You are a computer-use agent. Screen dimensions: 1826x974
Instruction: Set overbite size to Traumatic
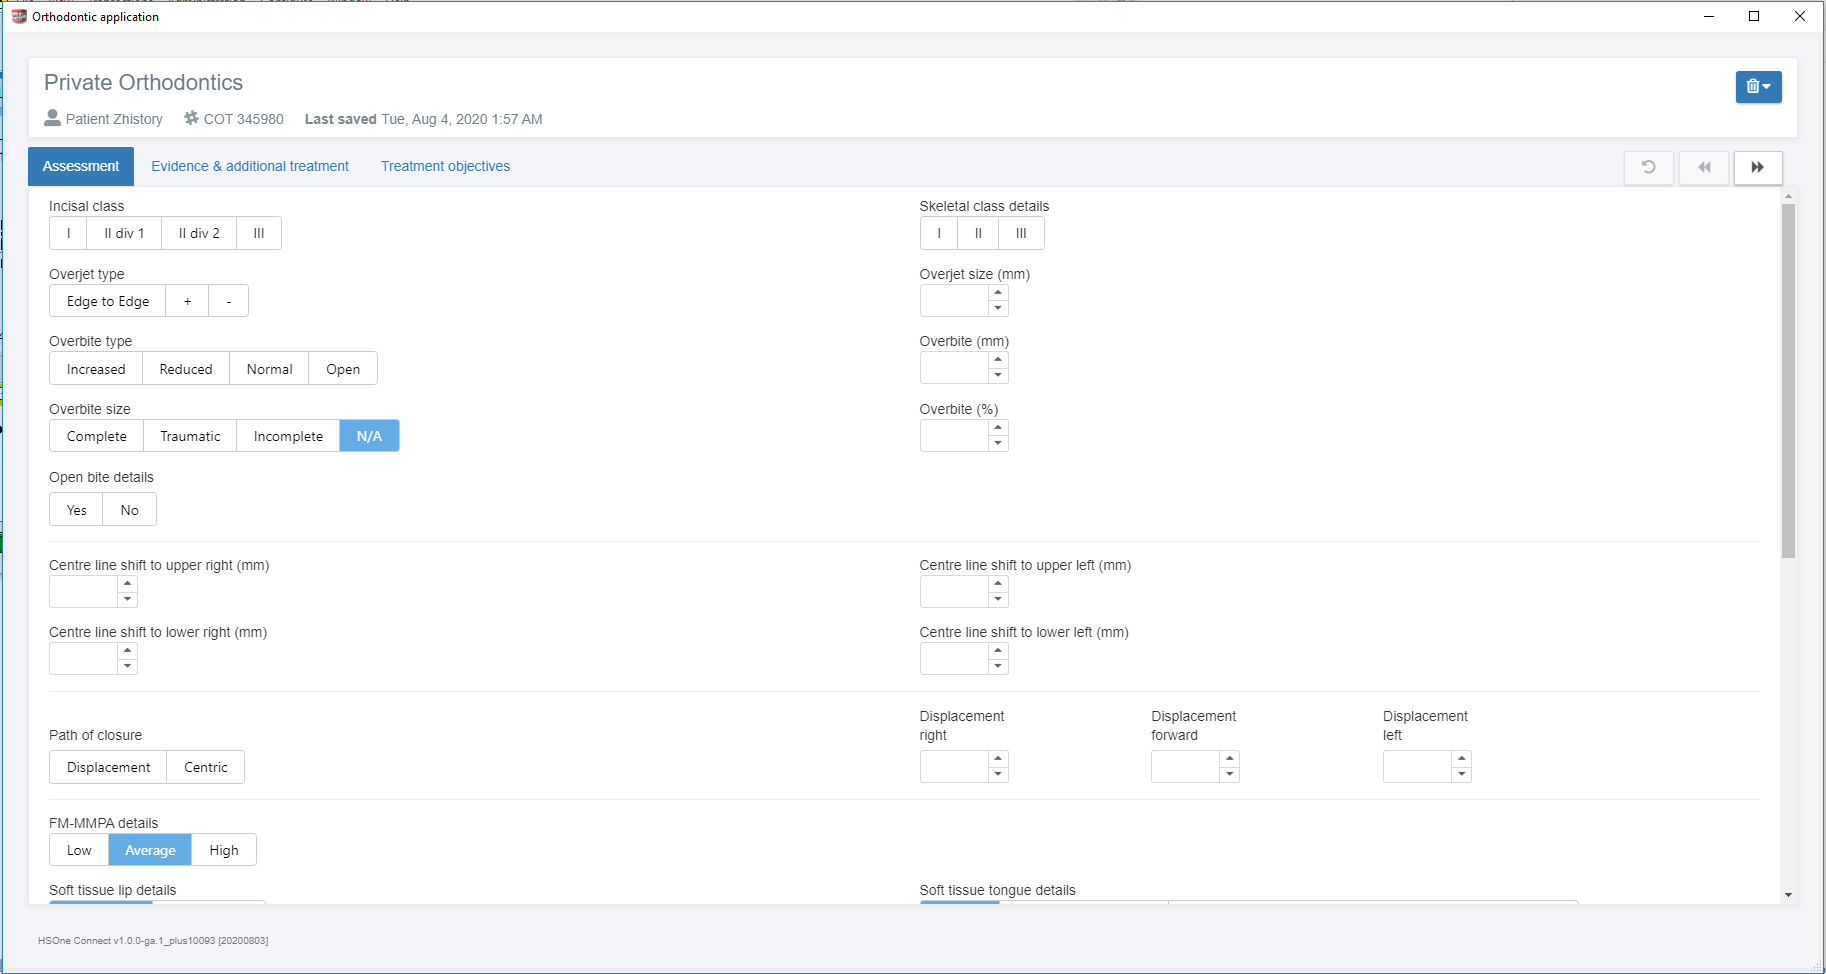click(x=190, y=436)
